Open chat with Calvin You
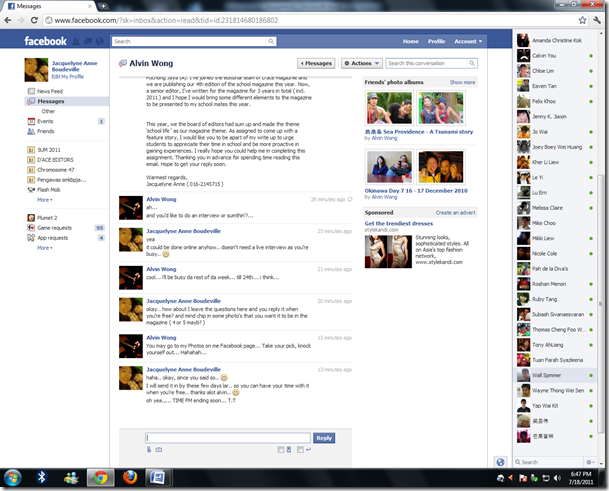Screen dimensions: 609x491 555,56
